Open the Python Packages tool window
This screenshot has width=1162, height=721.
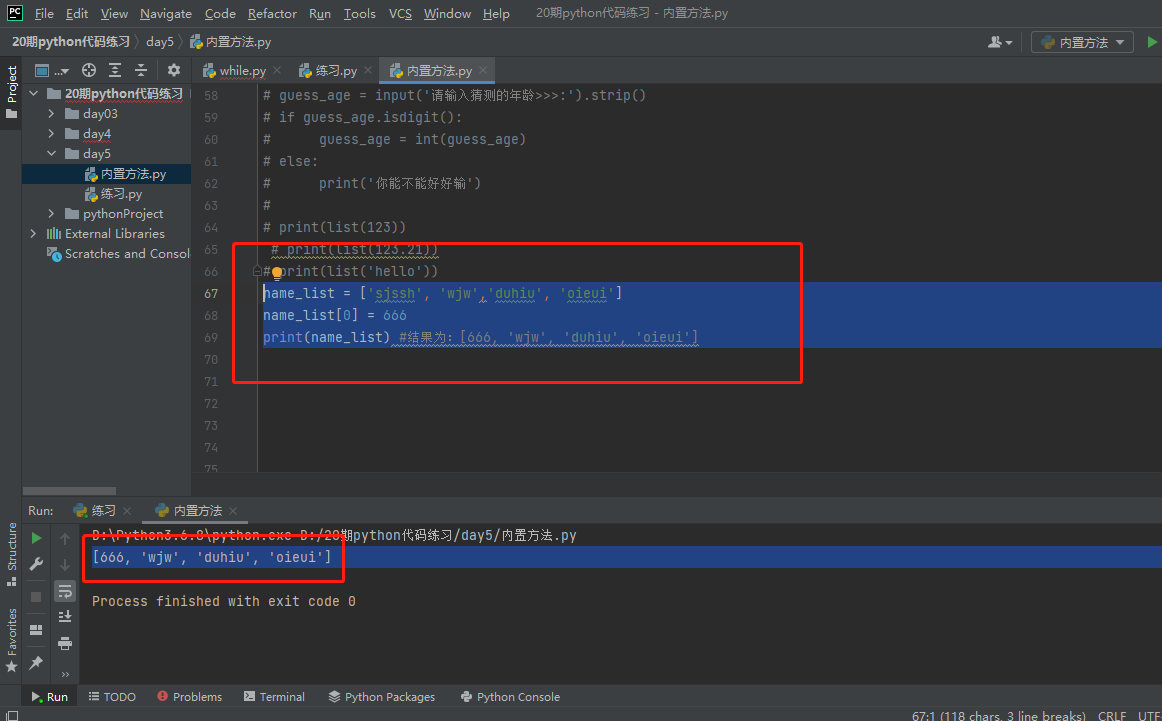[382, 697]
